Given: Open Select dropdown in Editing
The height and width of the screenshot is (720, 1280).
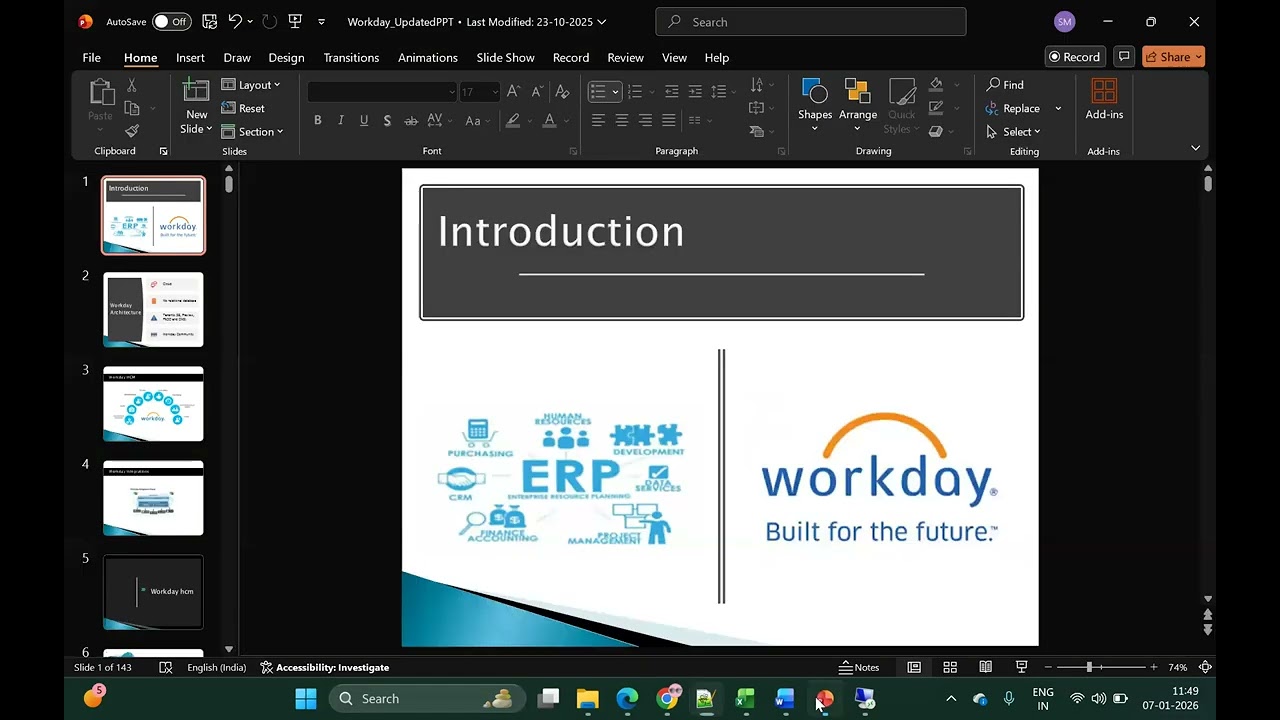Looking at the screenshot, I should coord(1013,131).
